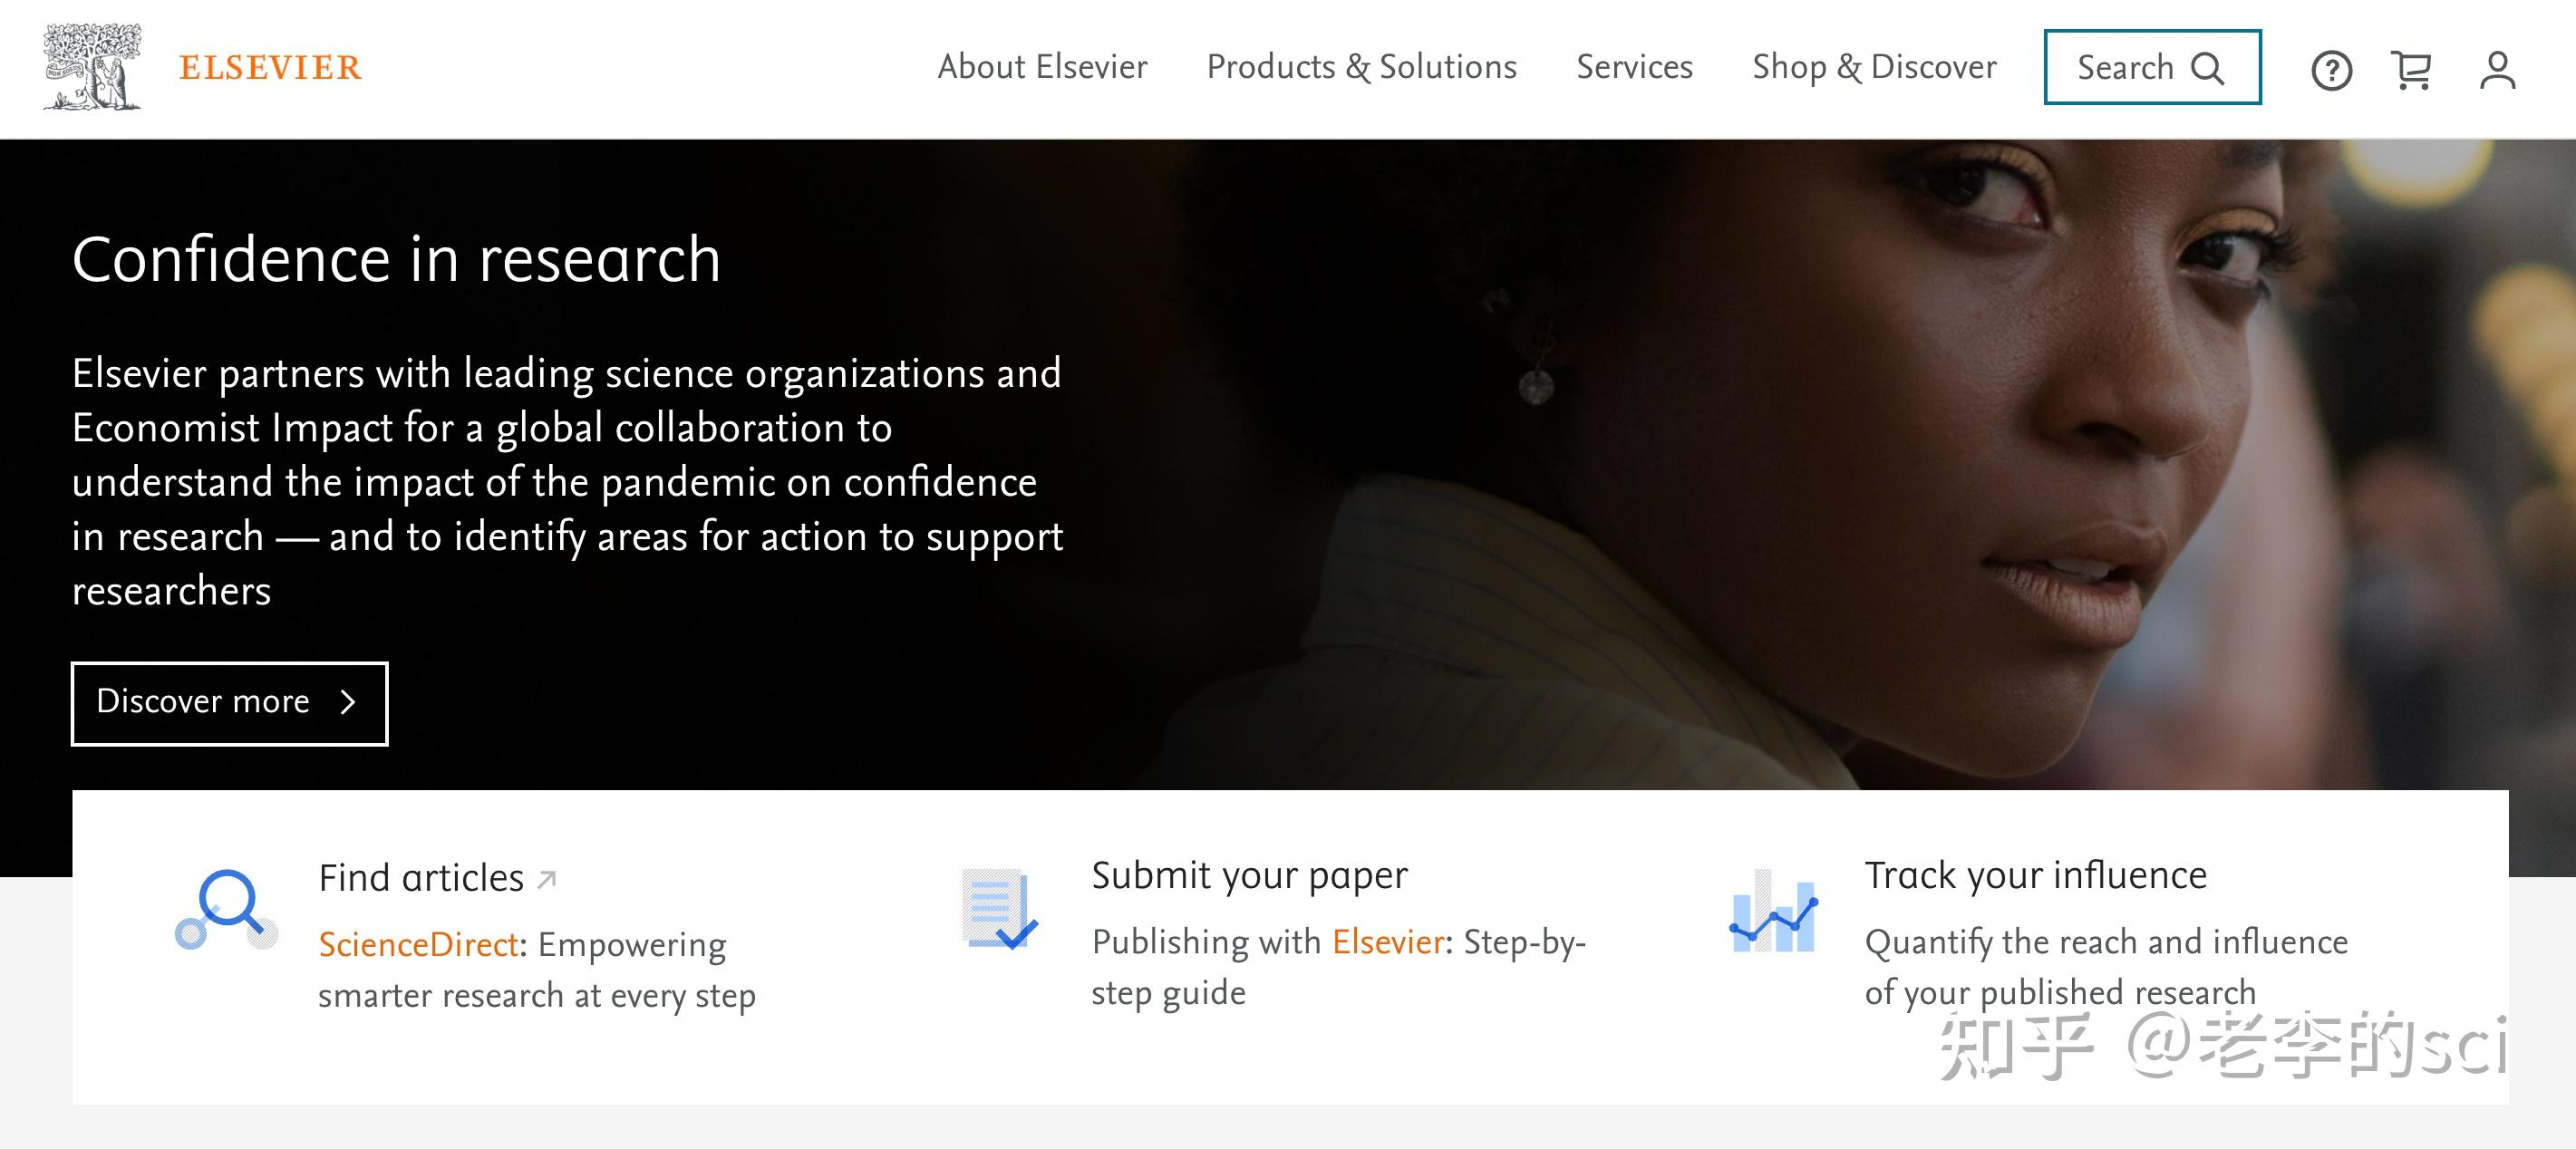
Task: Follow the orange ScienceDirect link
Action: point(418,945)
